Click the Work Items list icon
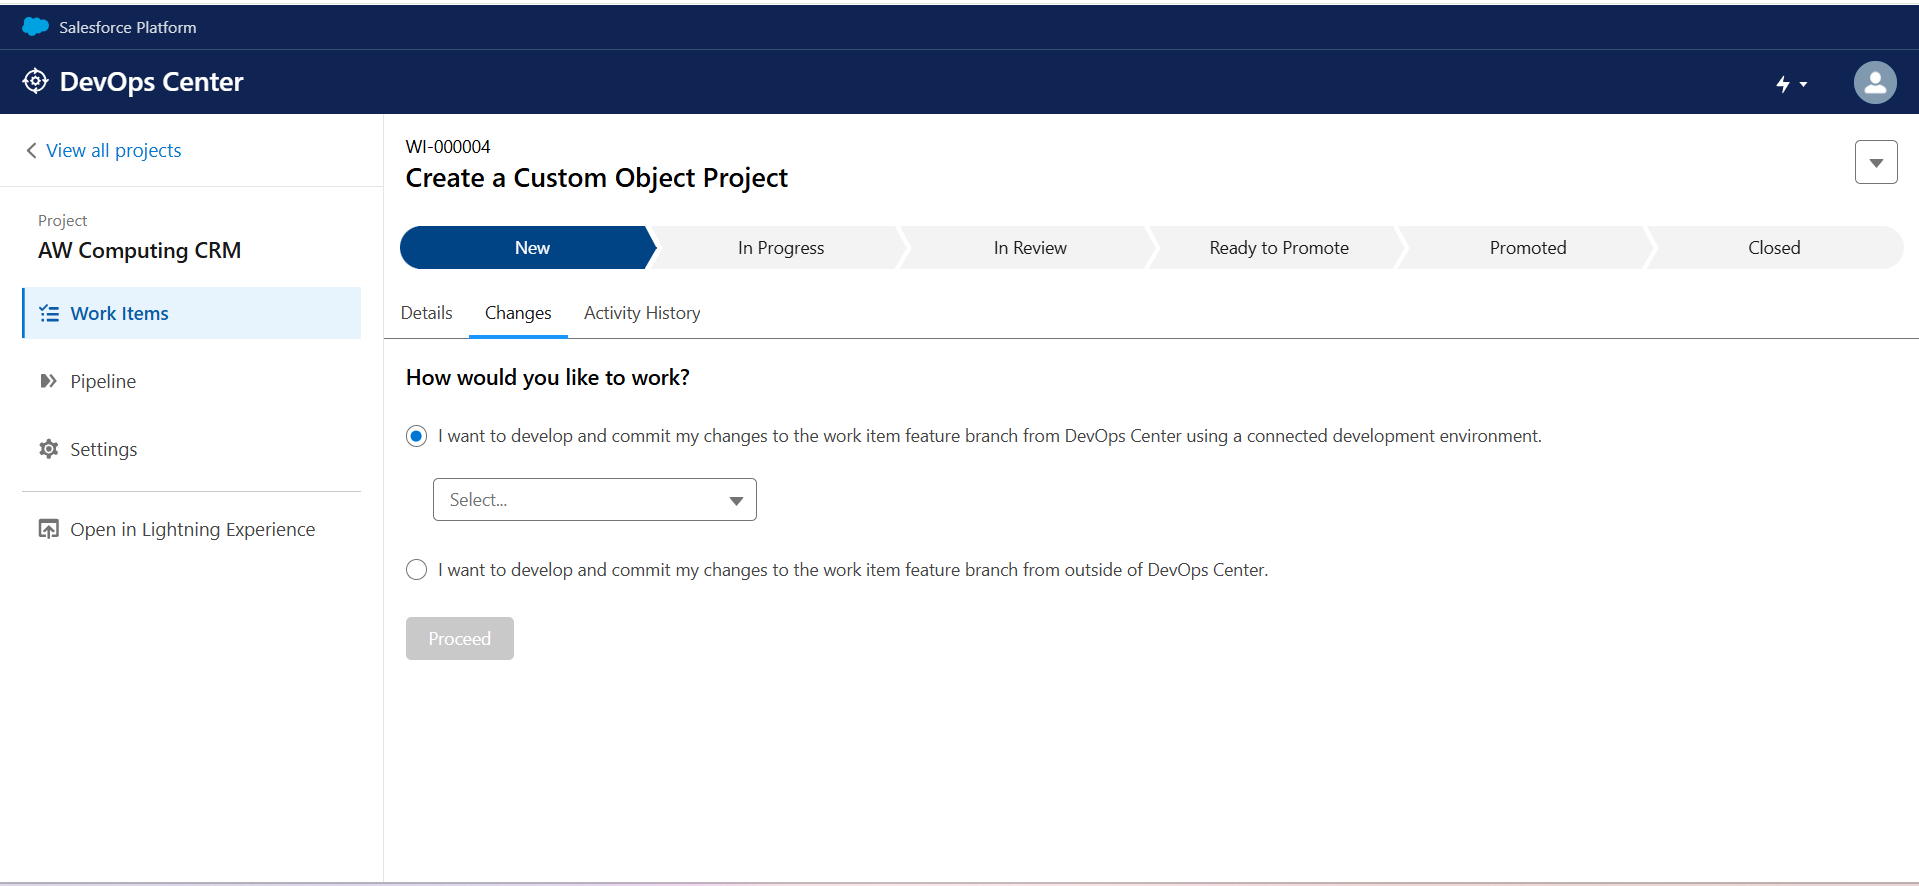This screenshot has height=886, width=1919. click(x=49, y=314)
